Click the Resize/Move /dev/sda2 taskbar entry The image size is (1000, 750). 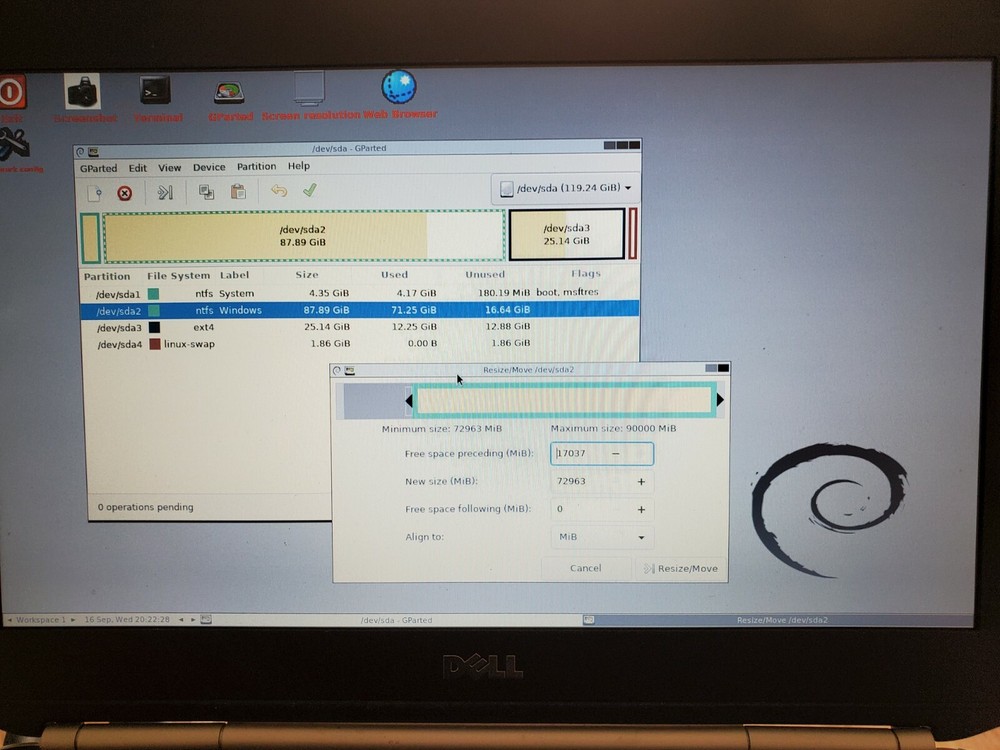click(x=781, y=620)
